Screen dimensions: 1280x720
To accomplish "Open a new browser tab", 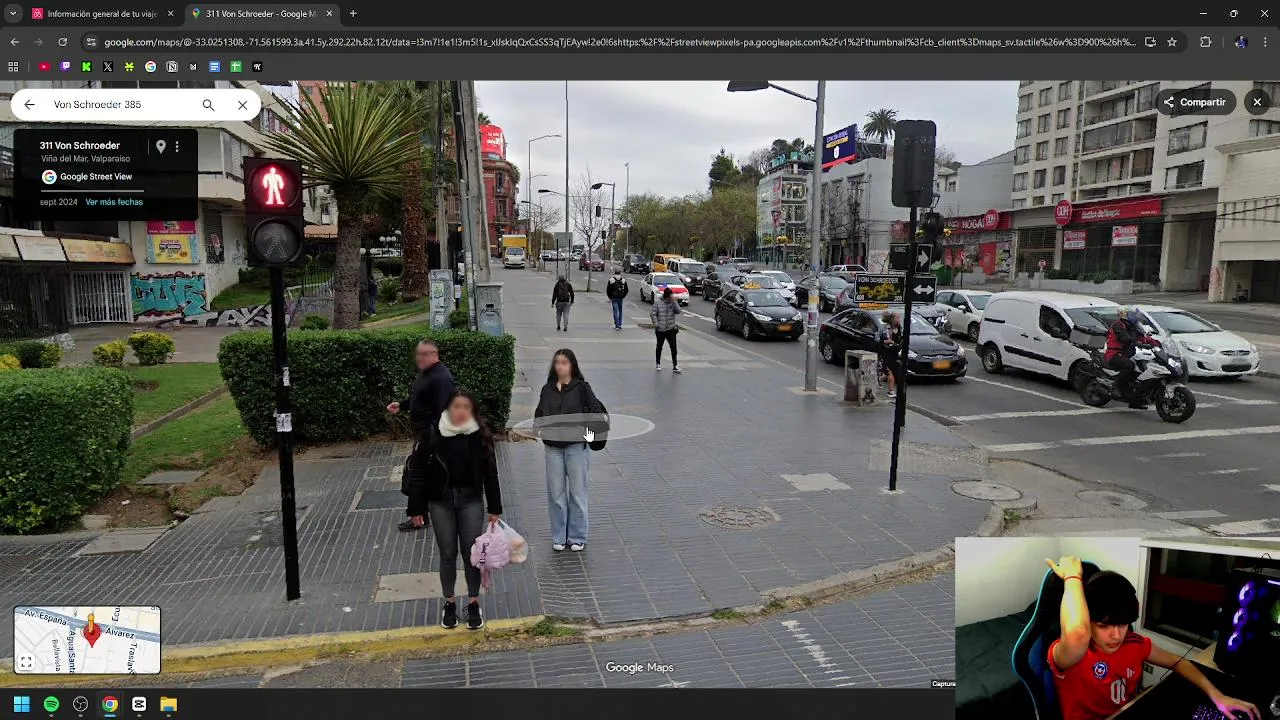I will (x=353, y=14).
